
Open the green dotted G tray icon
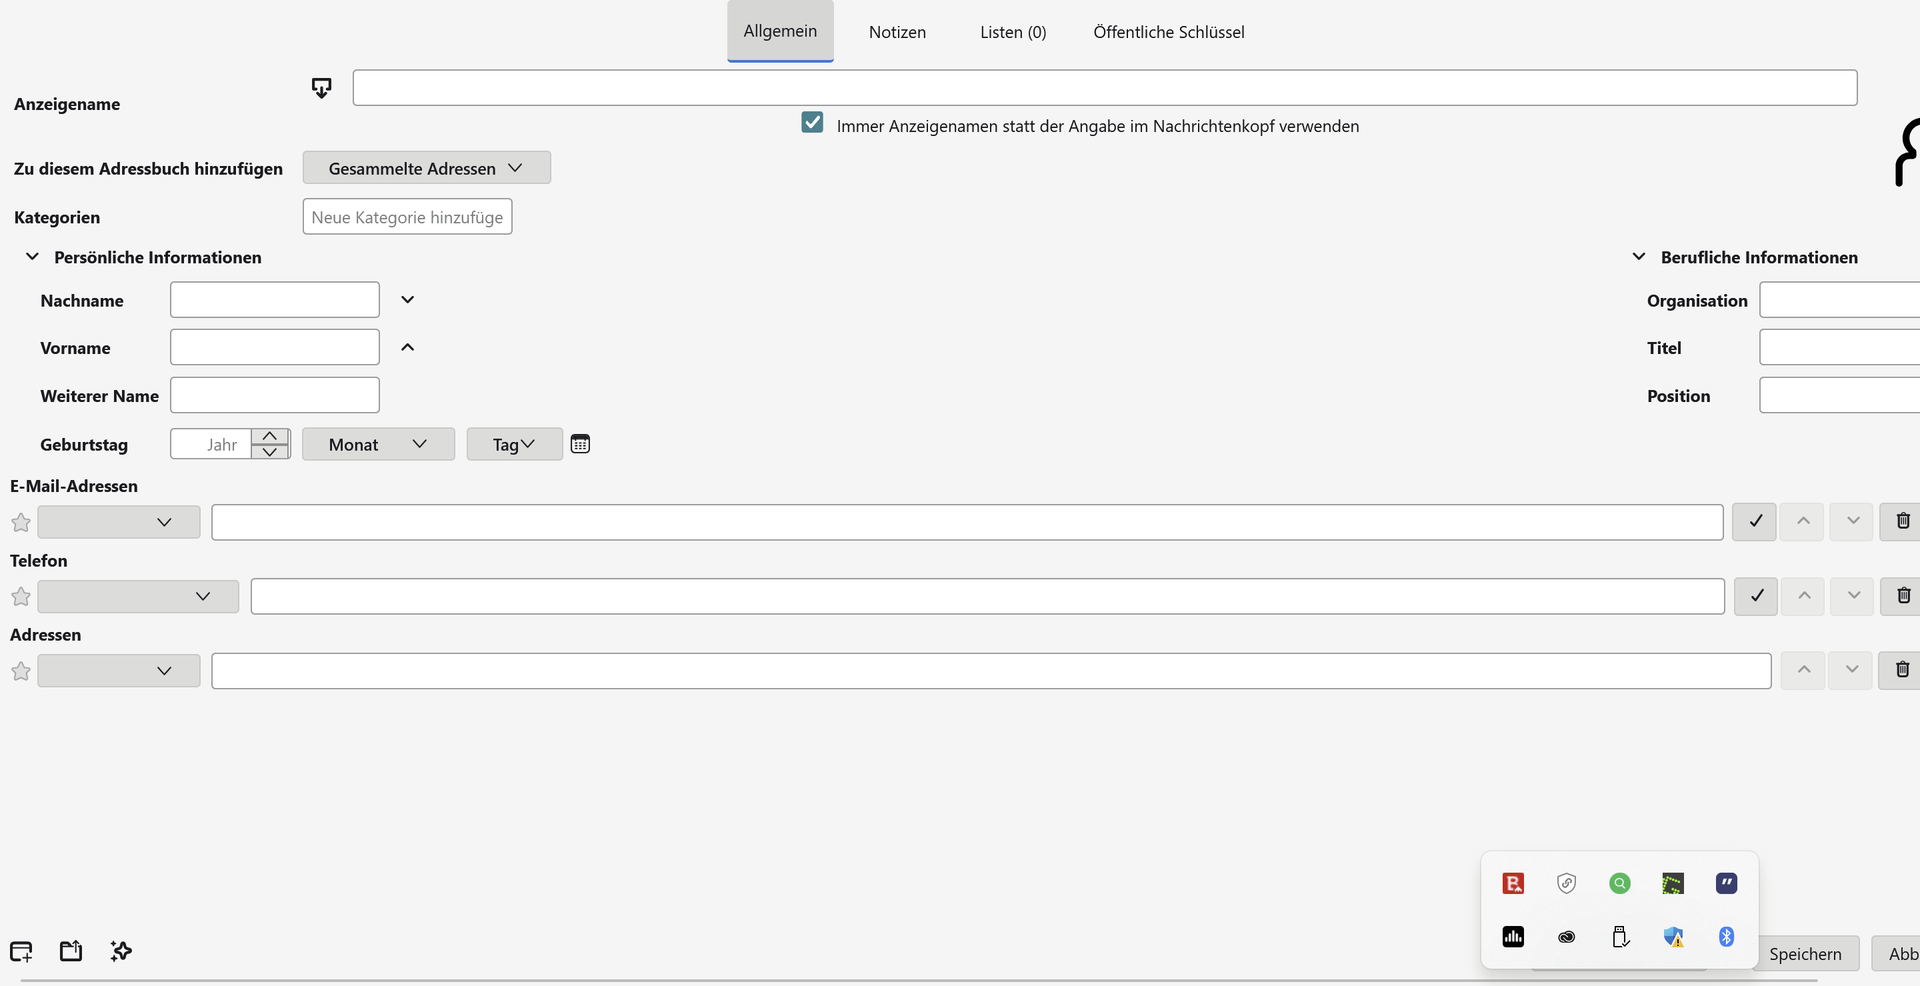1673,883
